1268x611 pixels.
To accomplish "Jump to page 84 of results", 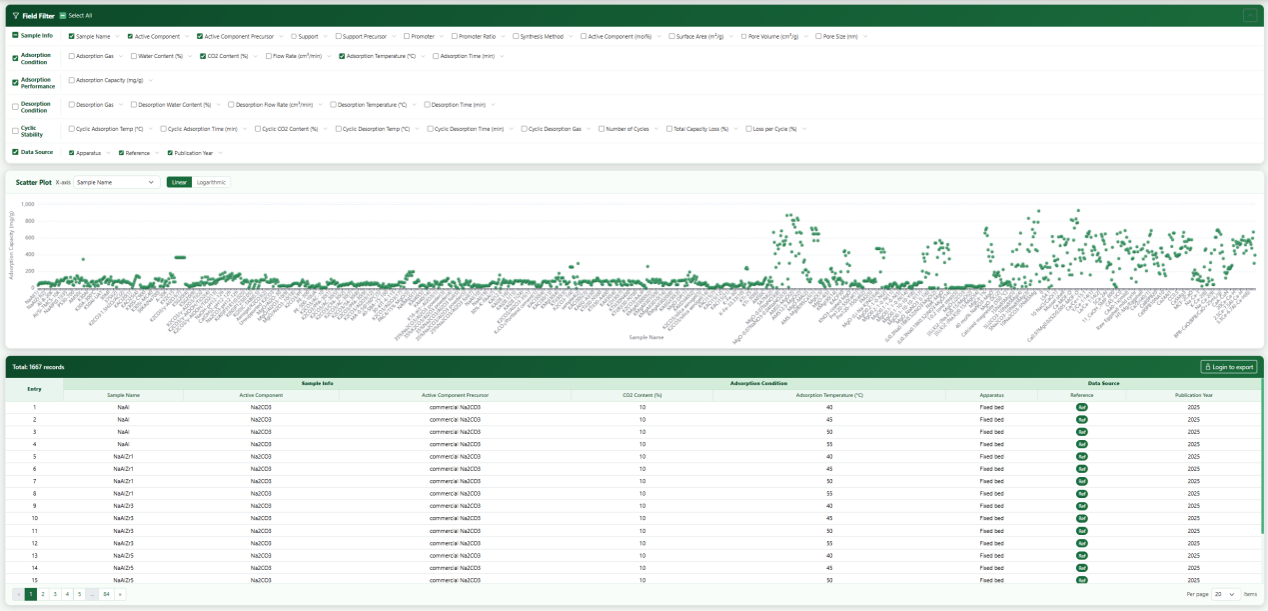I will (x=106, y=594).
